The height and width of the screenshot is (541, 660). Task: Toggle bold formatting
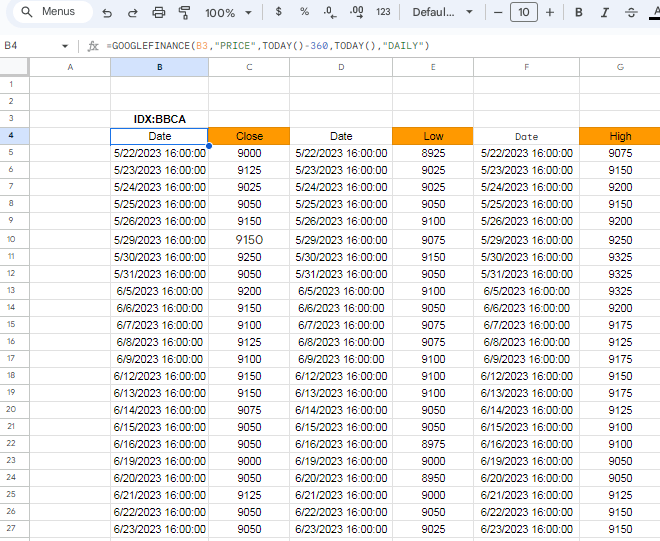pos(578,13)
